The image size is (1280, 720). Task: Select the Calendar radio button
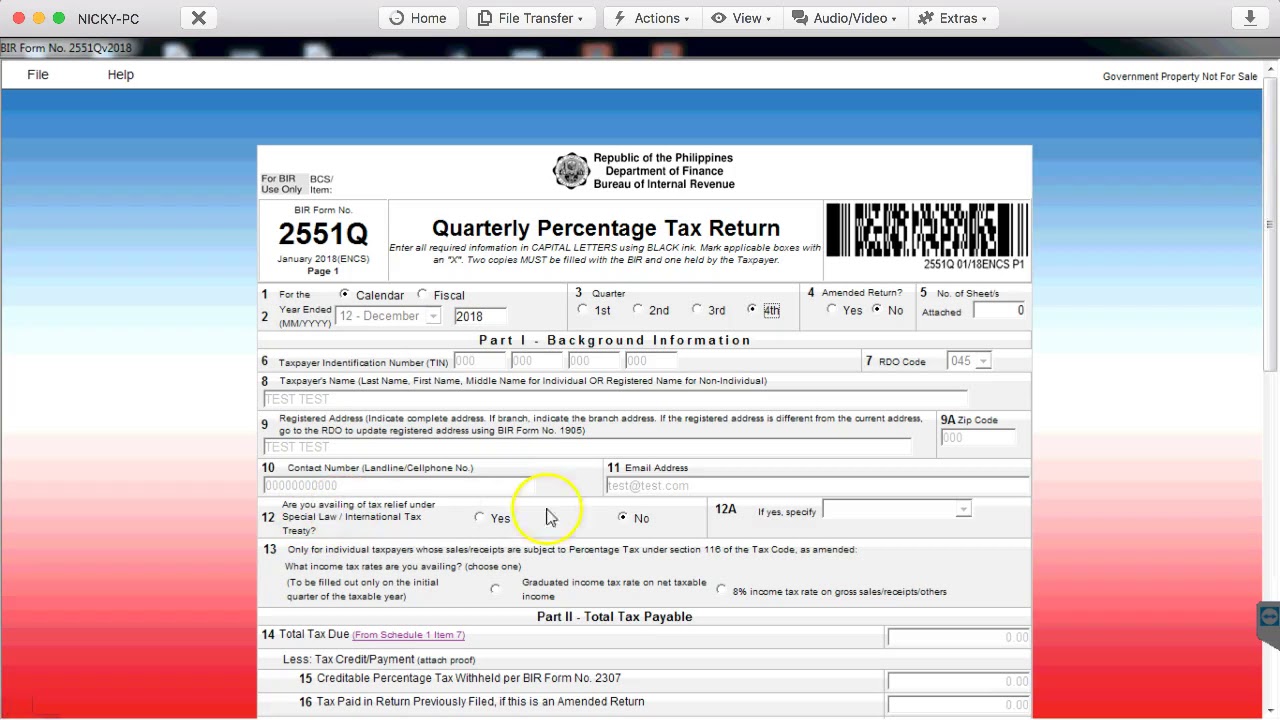(x=345, y=294)
